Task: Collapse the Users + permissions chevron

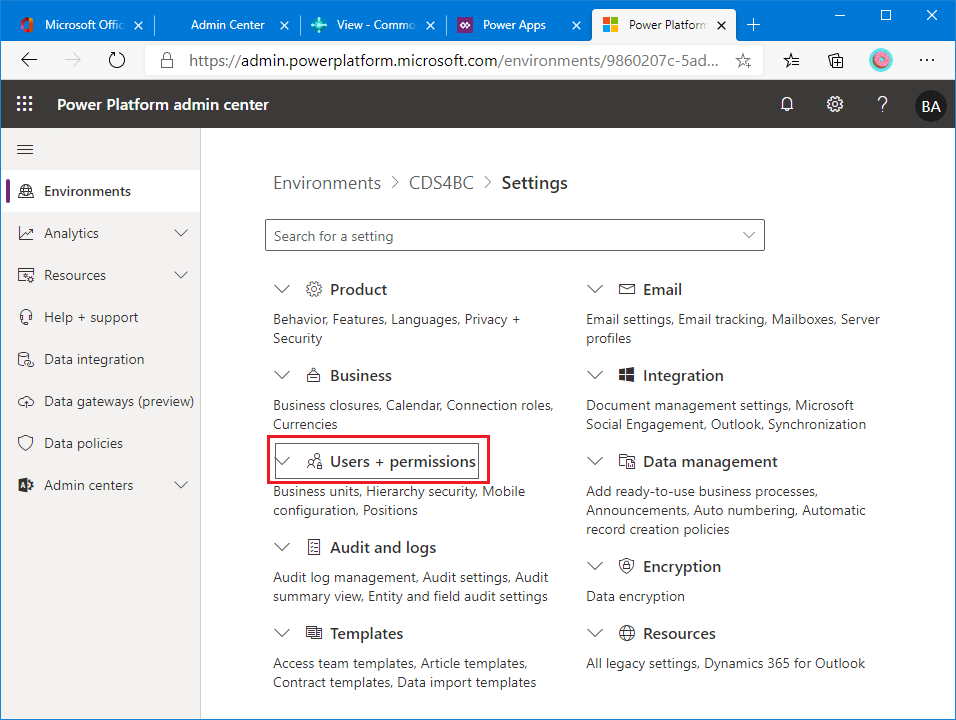Action: coord(282,461)
